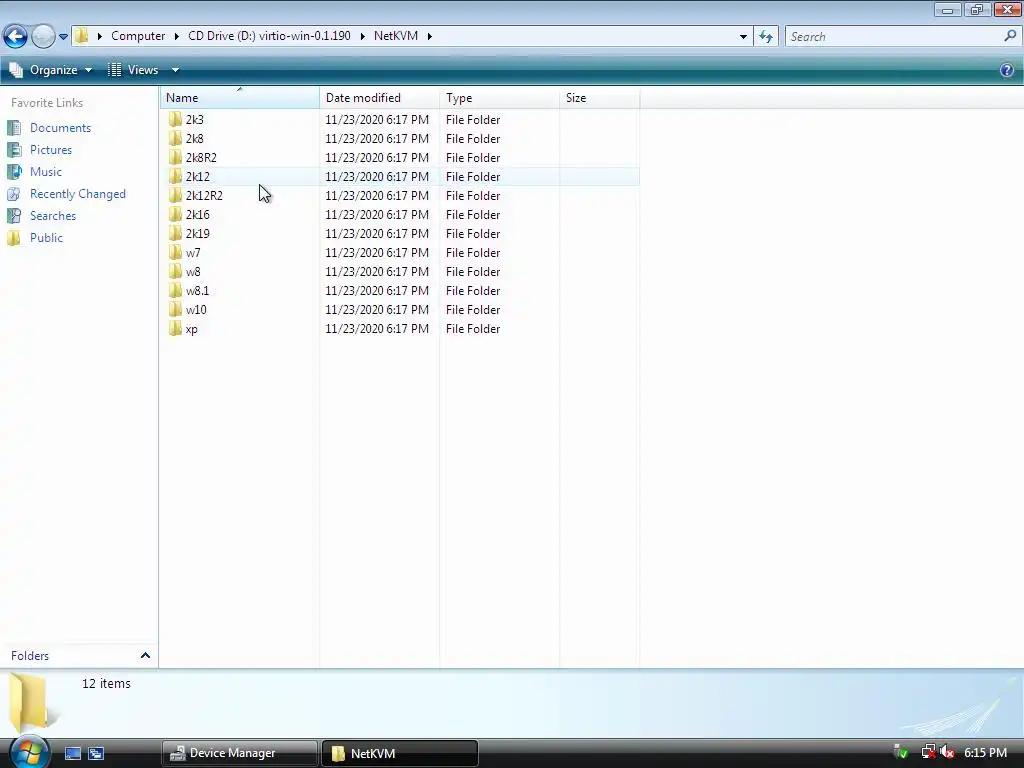Select the 2k16 folder icon

(x=175, y=214)
